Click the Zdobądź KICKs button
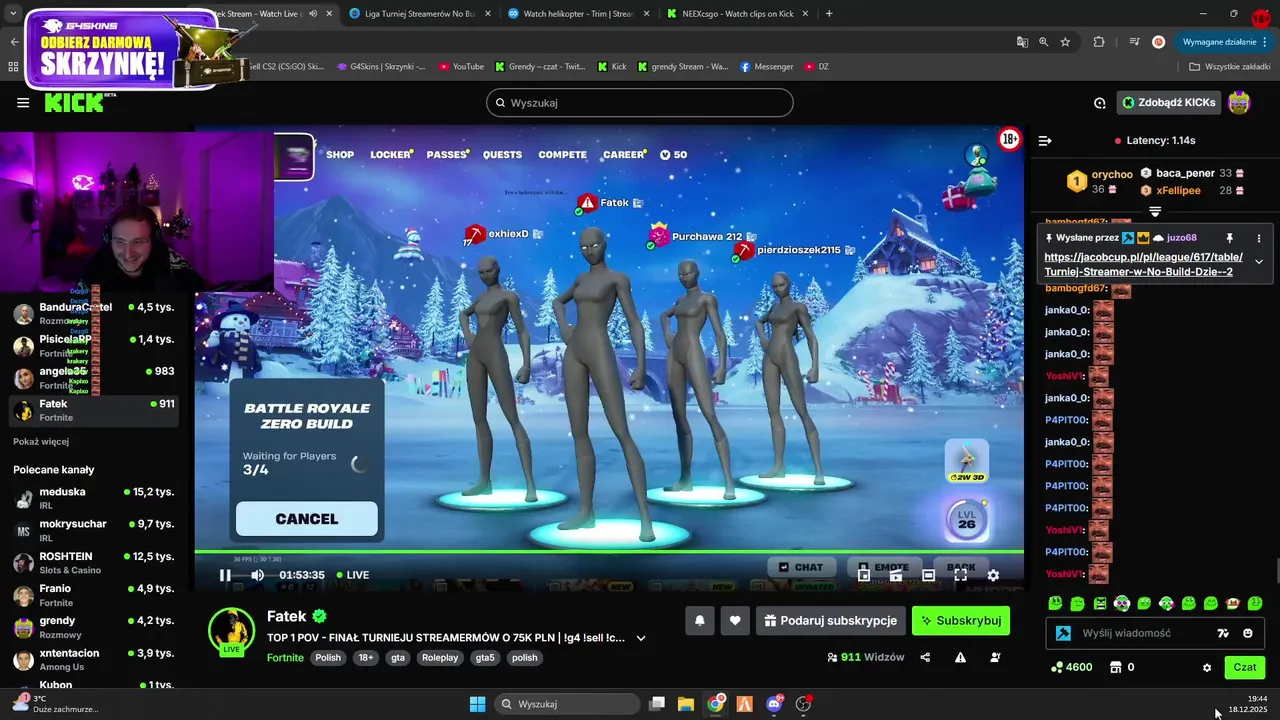This screenshot has width=1280, height=720. [x=1168, y=103]
